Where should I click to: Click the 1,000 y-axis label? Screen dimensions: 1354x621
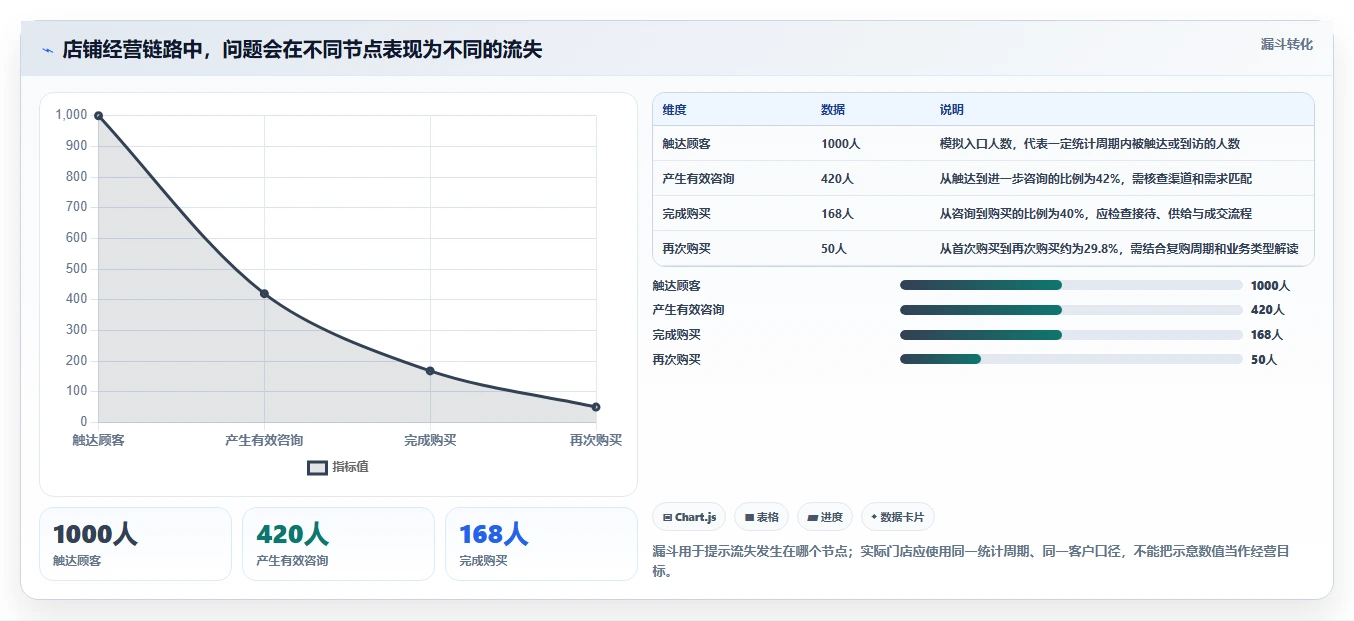coord(72,115)
